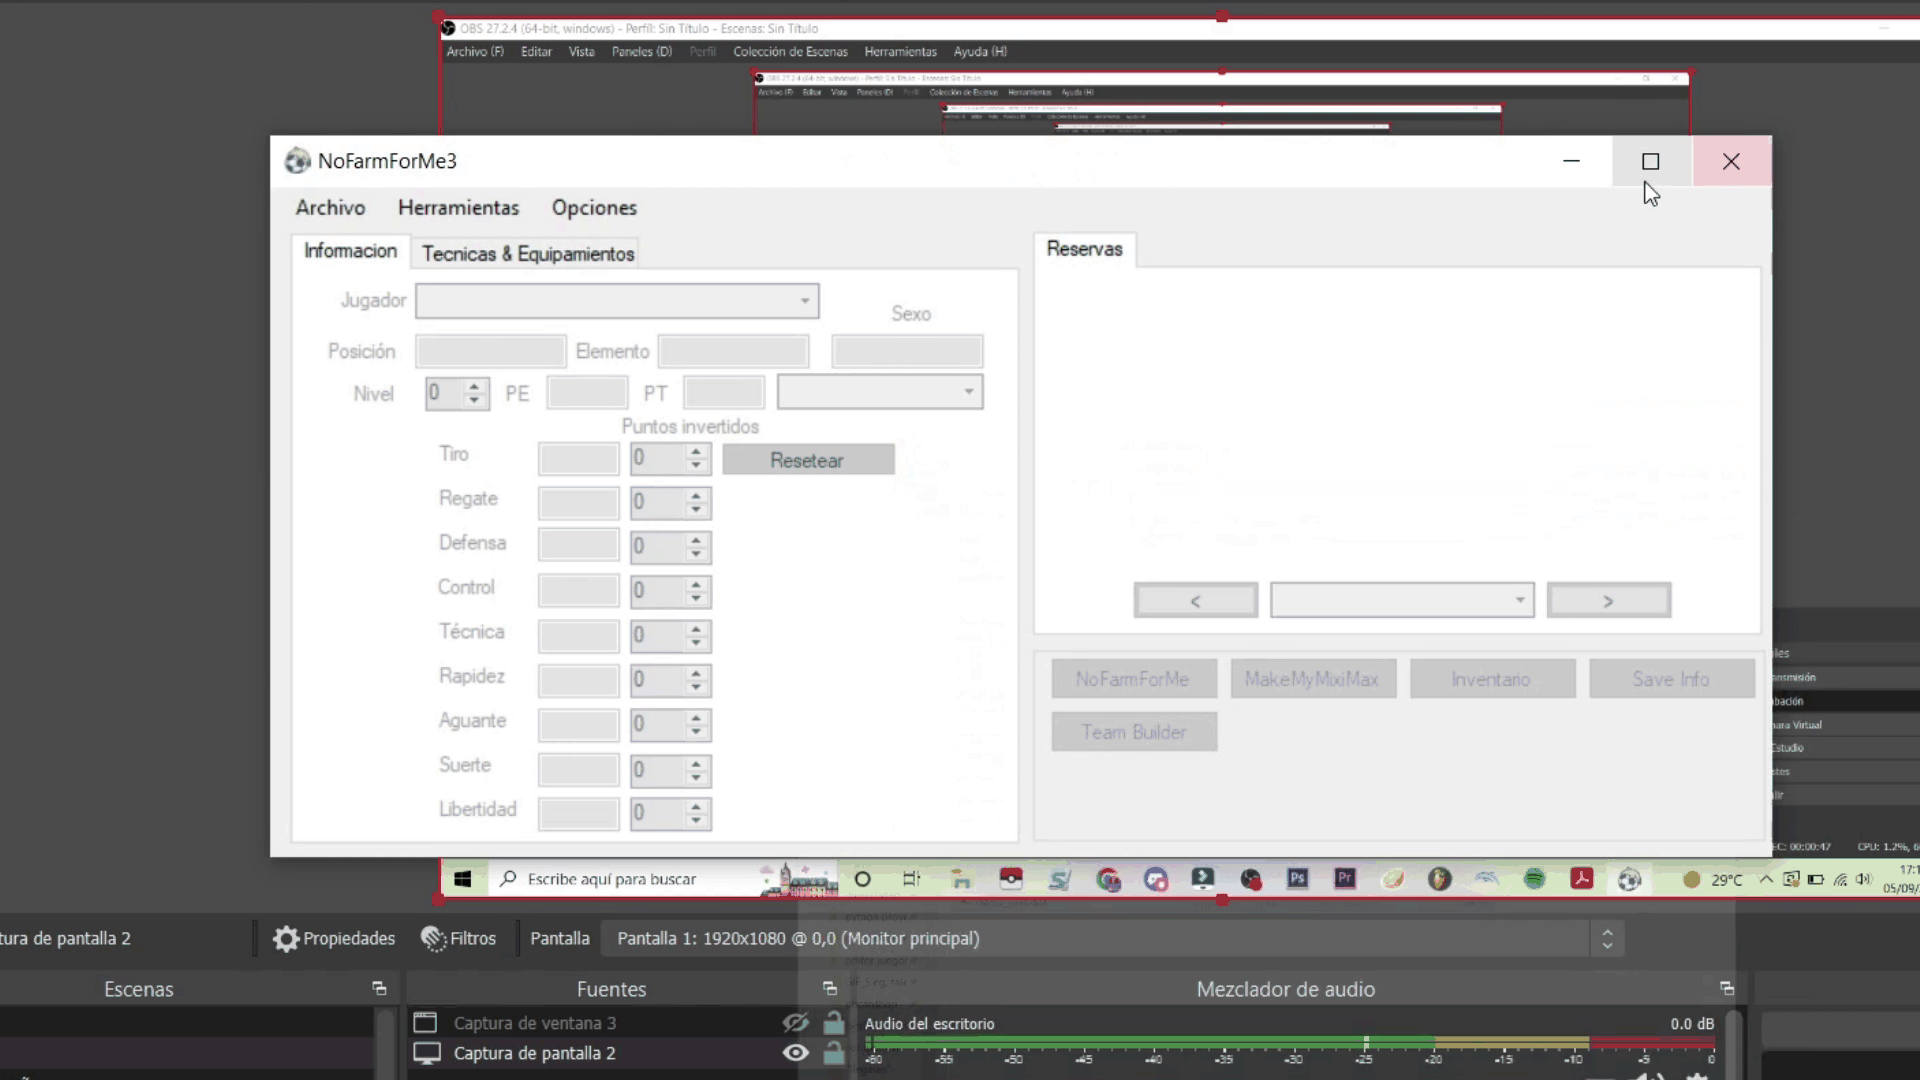Open the Windows Start button in the preview taskbar

(x=462, y=879)
